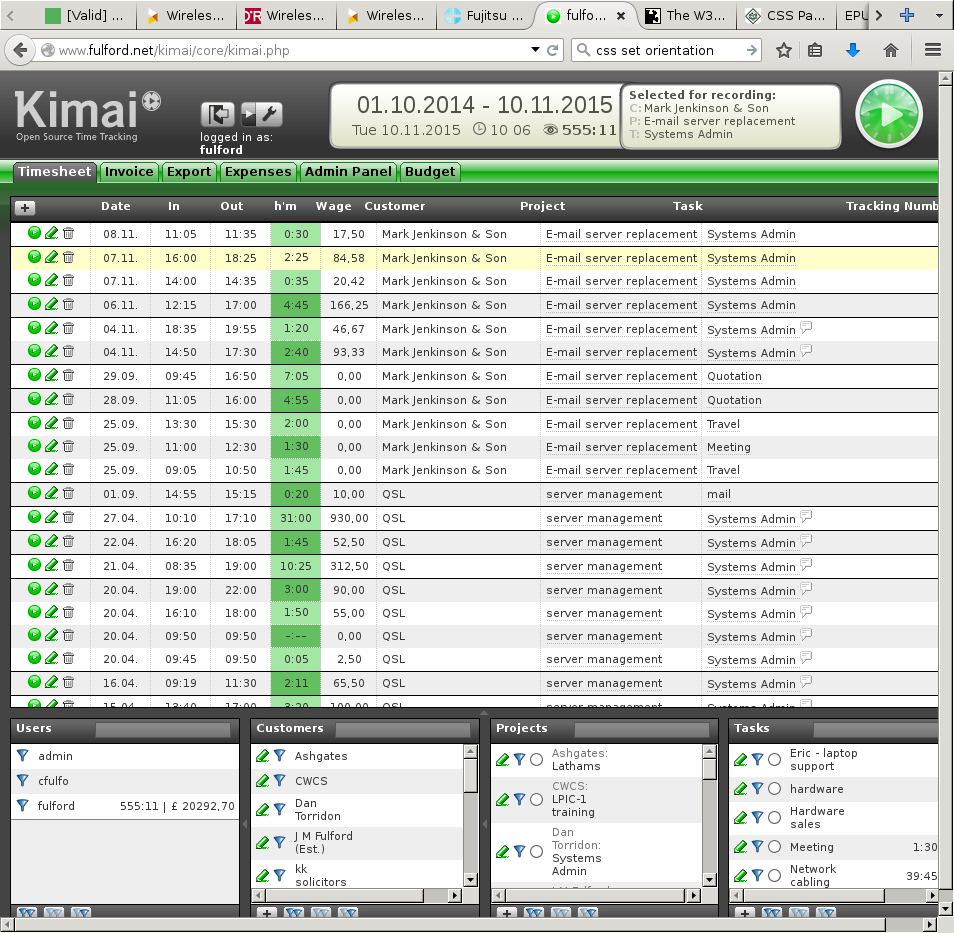Click Customers list scroll-down arrow
This screenshot has height=933, width=954.
470,879
